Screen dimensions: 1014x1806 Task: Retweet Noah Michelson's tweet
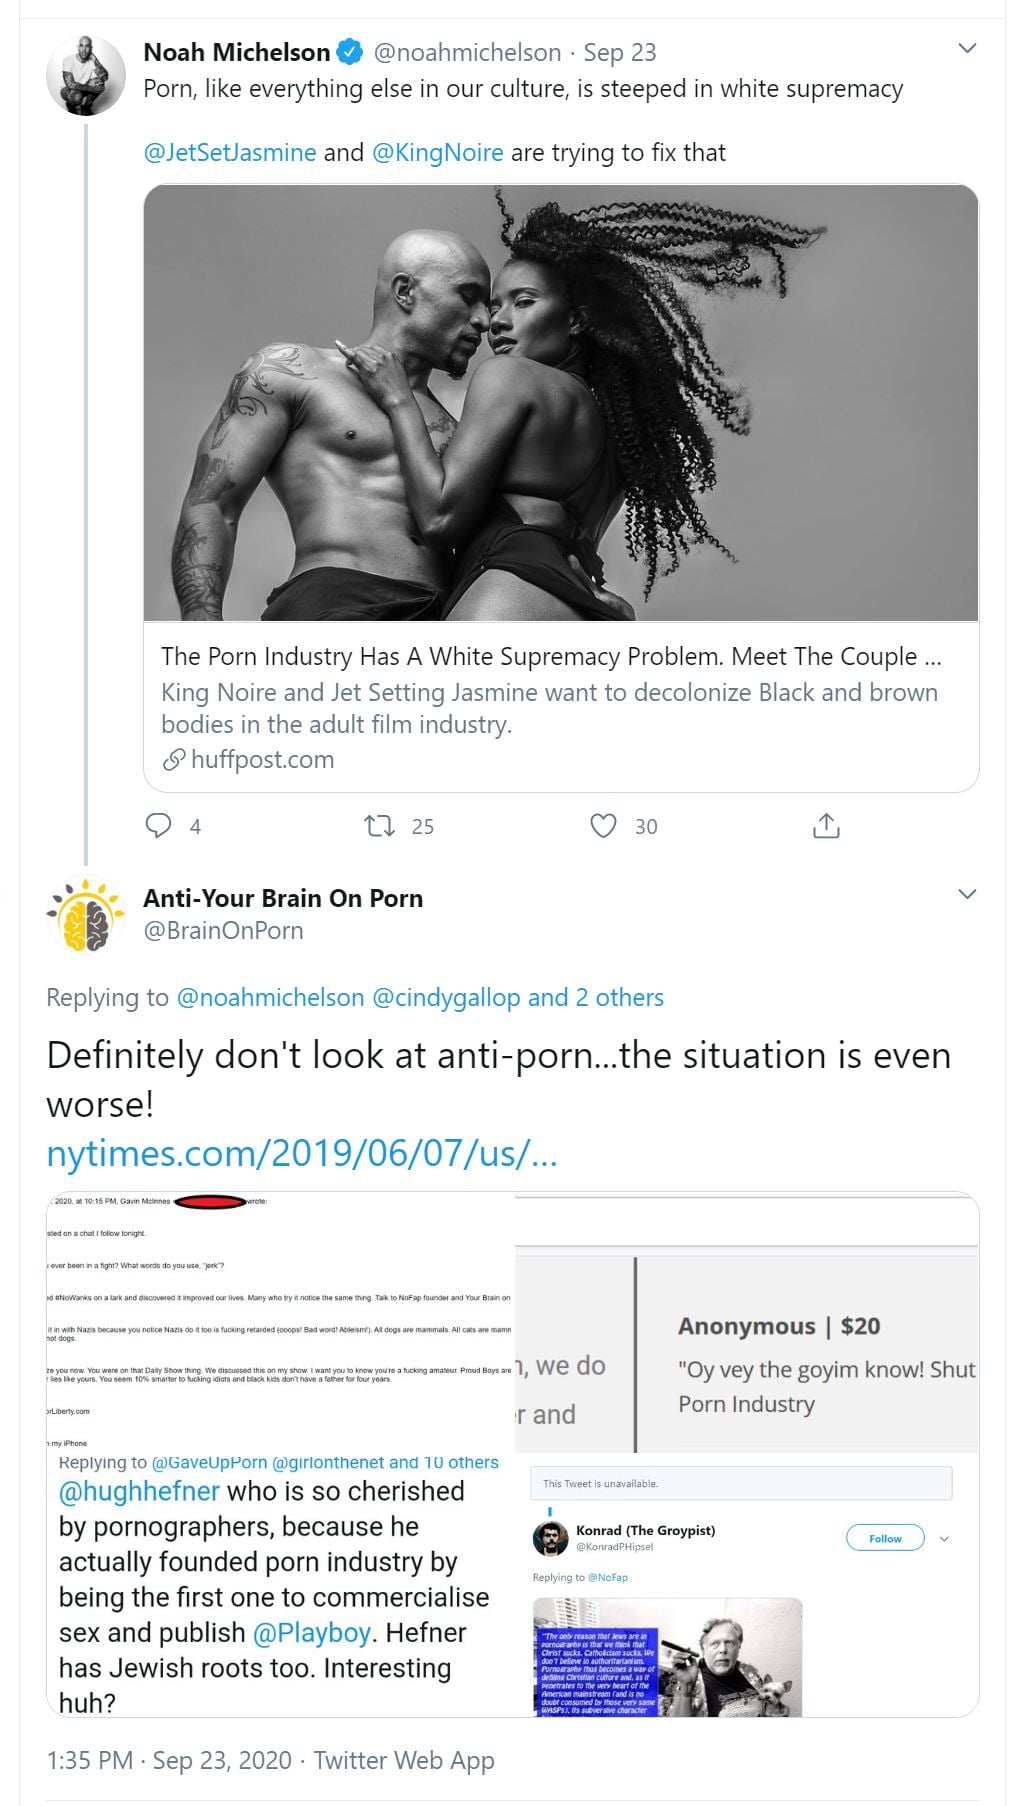click(x=379, y=826)
